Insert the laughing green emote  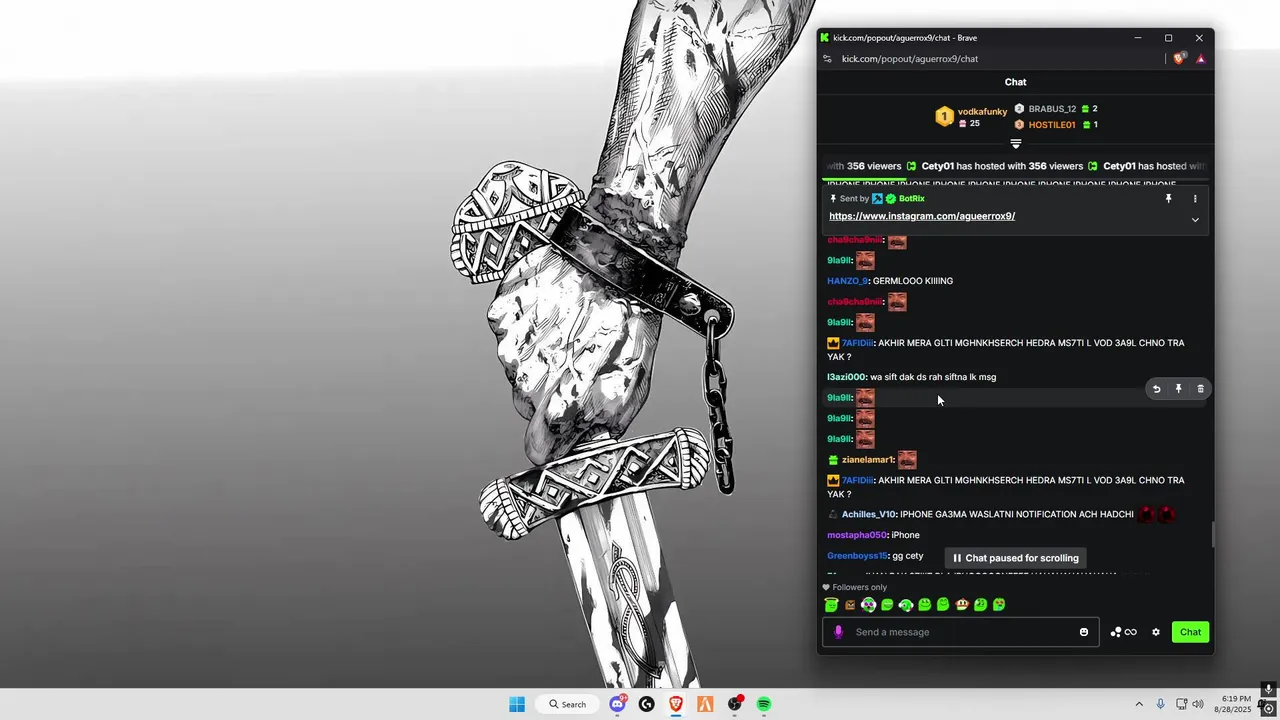click(x=887, y=604)
